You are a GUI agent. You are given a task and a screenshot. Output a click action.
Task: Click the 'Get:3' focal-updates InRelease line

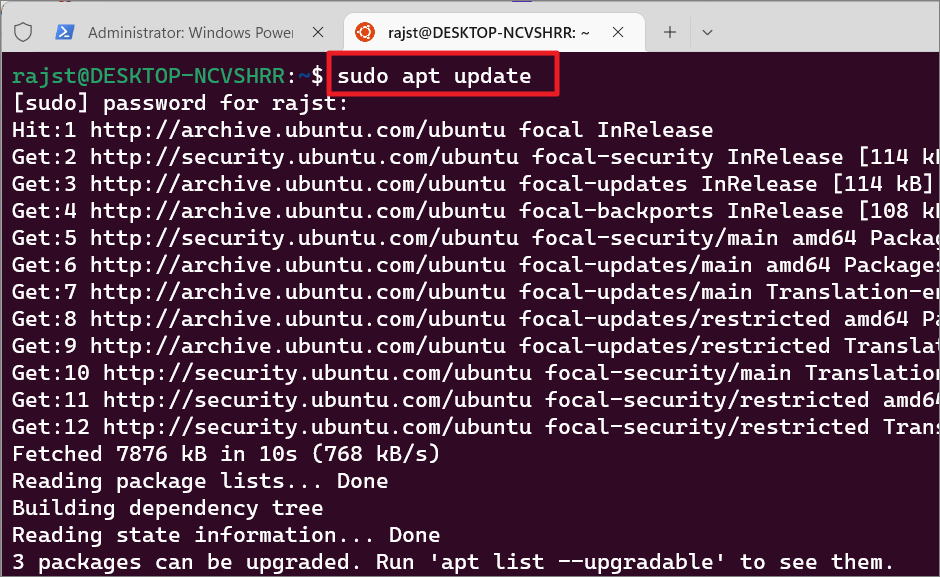472,184
